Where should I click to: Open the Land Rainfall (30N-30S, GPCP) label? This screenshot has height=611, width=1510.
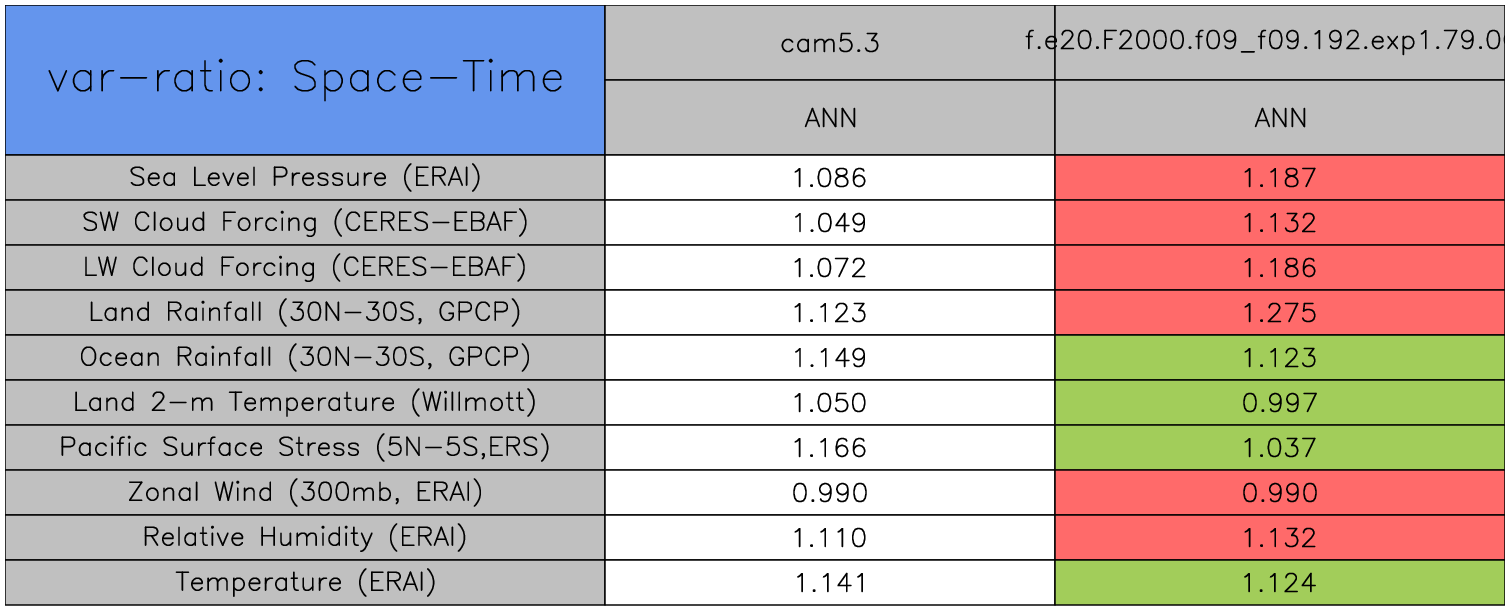click(x=305, y=313)
